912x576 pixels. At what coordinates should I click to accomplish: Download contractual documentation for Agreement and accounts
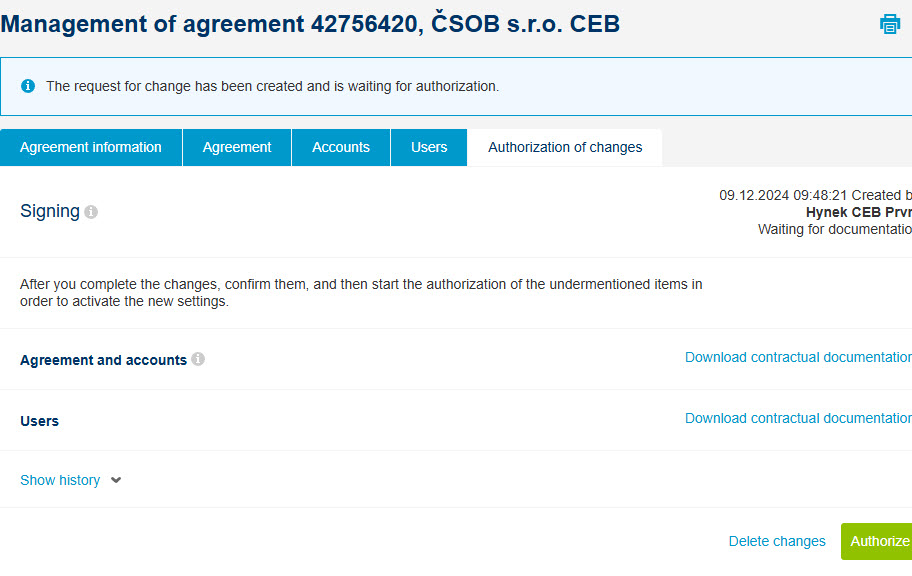tap(798, 357)
